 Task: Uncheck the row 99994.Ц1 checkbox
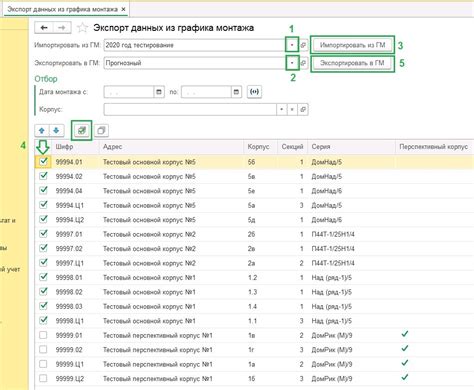point(43,205)
